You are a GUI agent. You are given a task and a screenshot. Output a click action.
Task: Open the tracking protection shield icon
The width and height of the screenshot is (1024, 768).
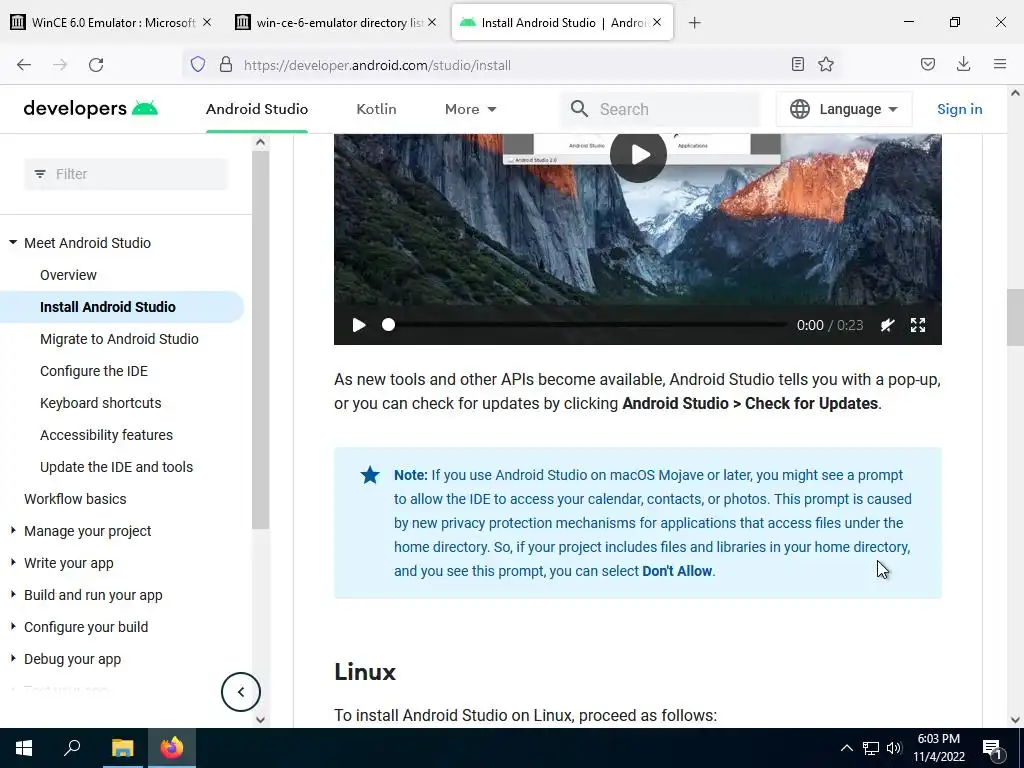(198, 64)
